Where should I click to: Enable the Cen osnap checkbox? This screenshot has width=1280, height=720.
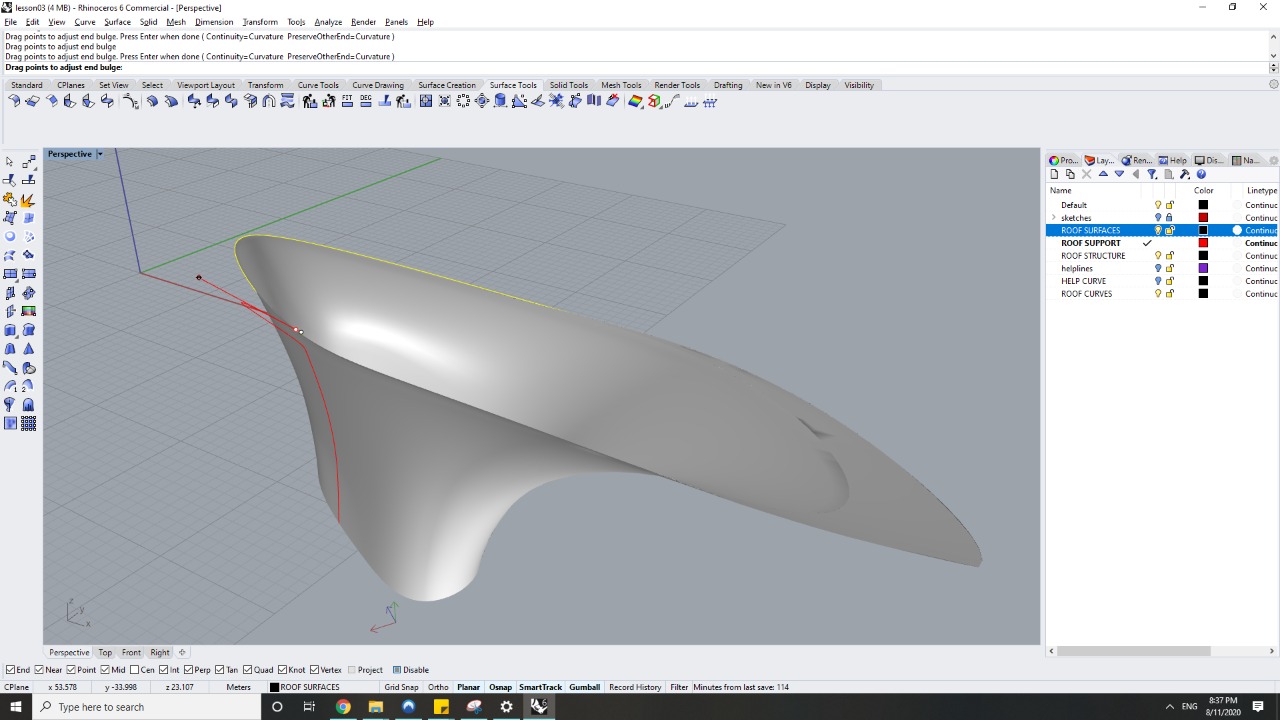pos(135,670)
